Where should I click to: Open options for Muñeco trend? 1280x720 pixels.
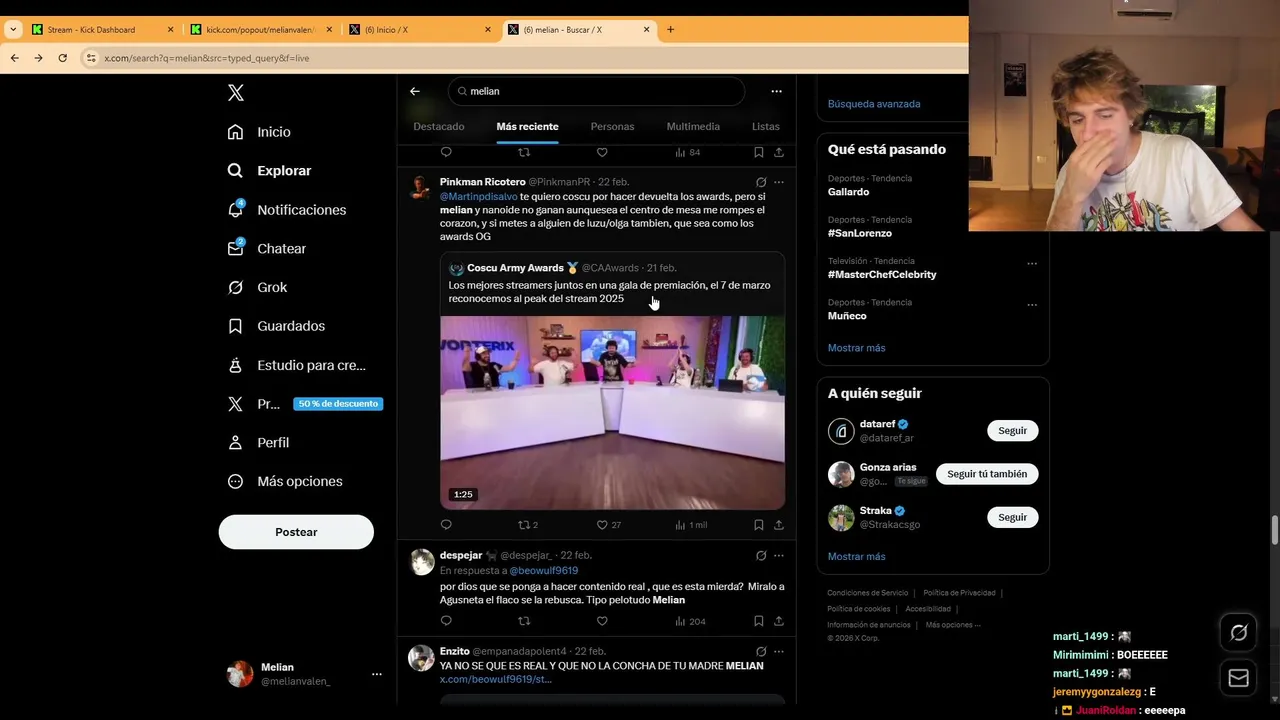pyautogui.click(x=1032, y=304)
